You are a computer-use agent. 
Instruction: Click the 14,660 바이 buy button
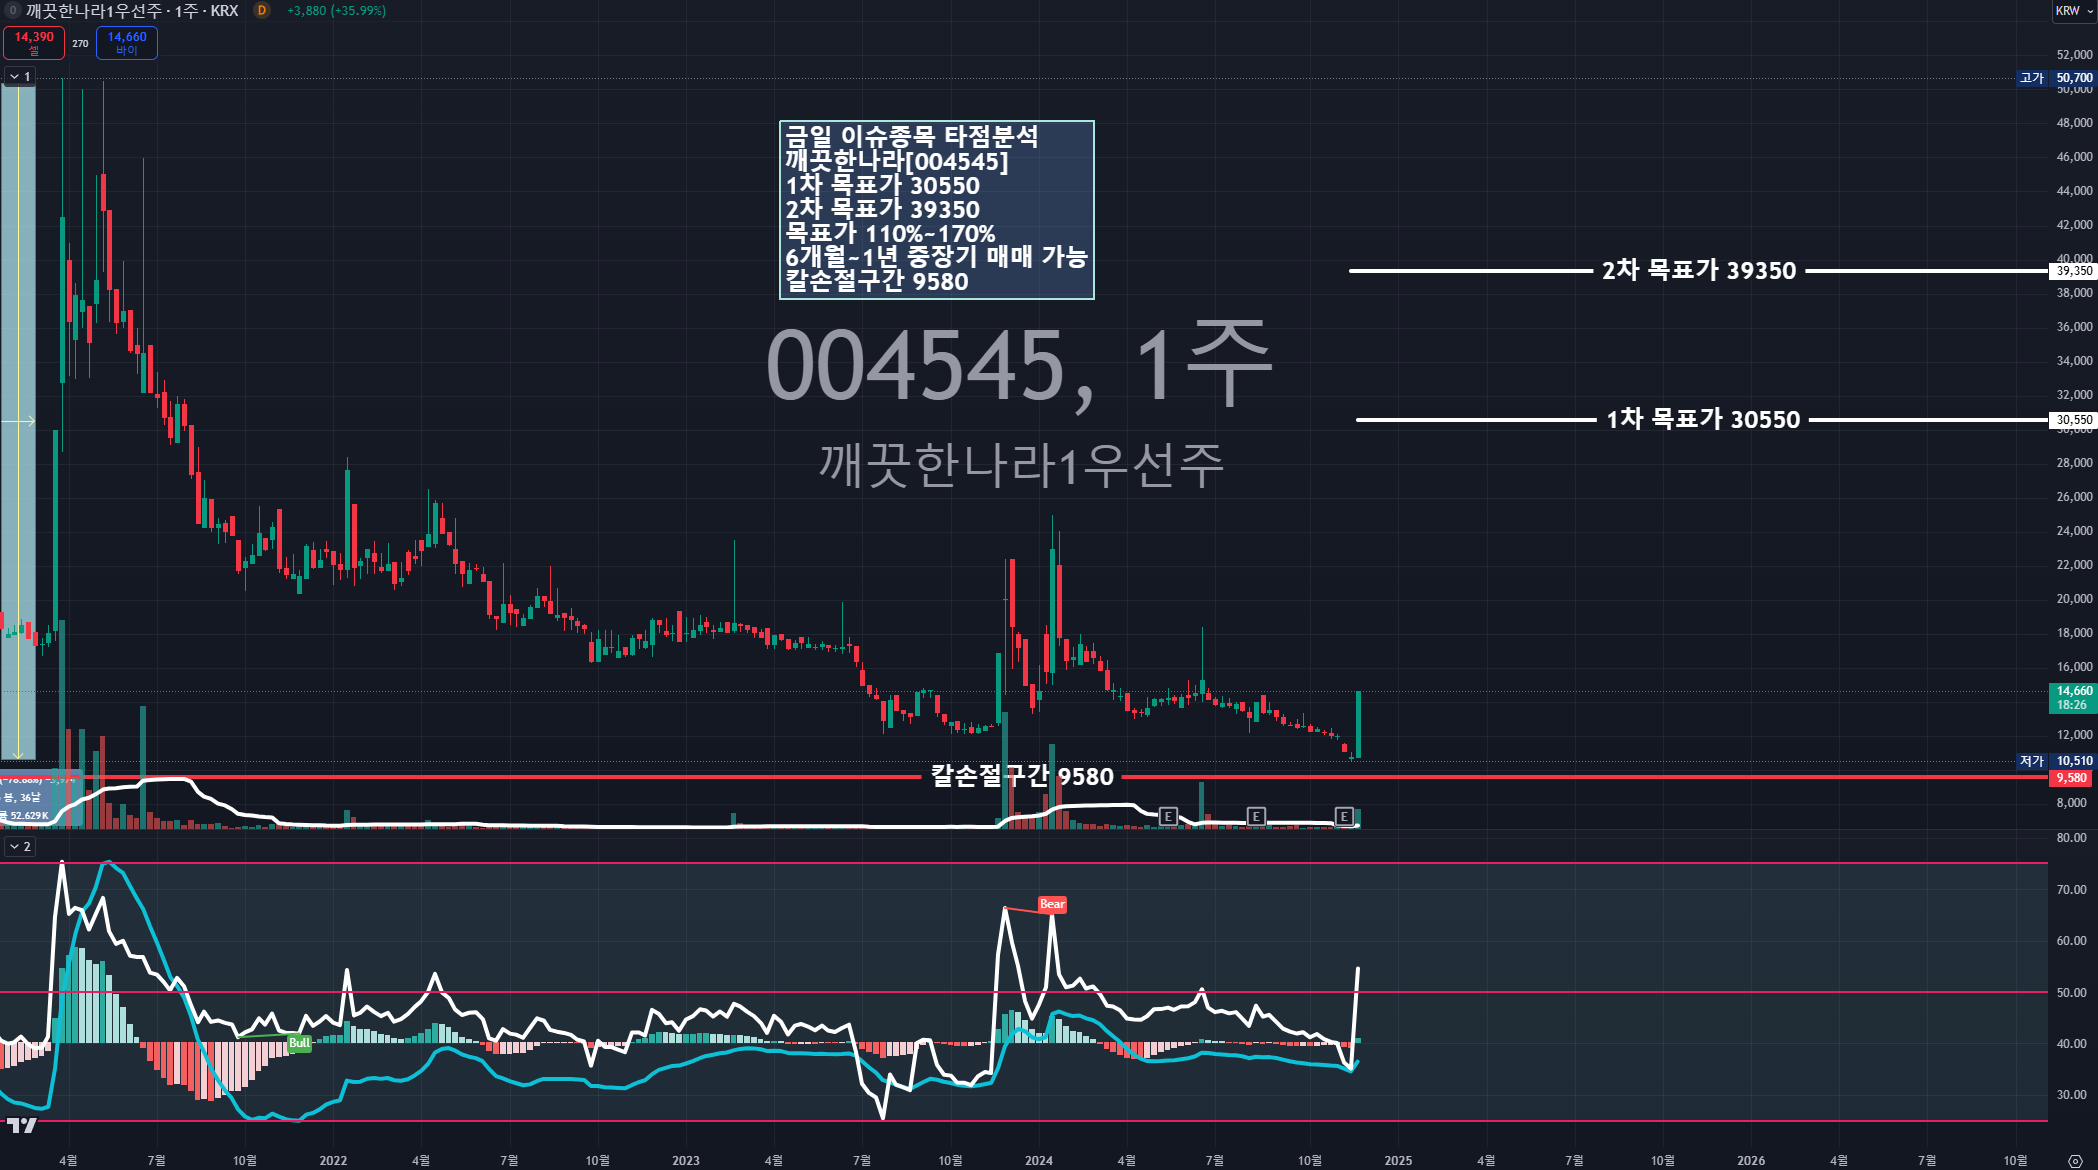[127, 43]
